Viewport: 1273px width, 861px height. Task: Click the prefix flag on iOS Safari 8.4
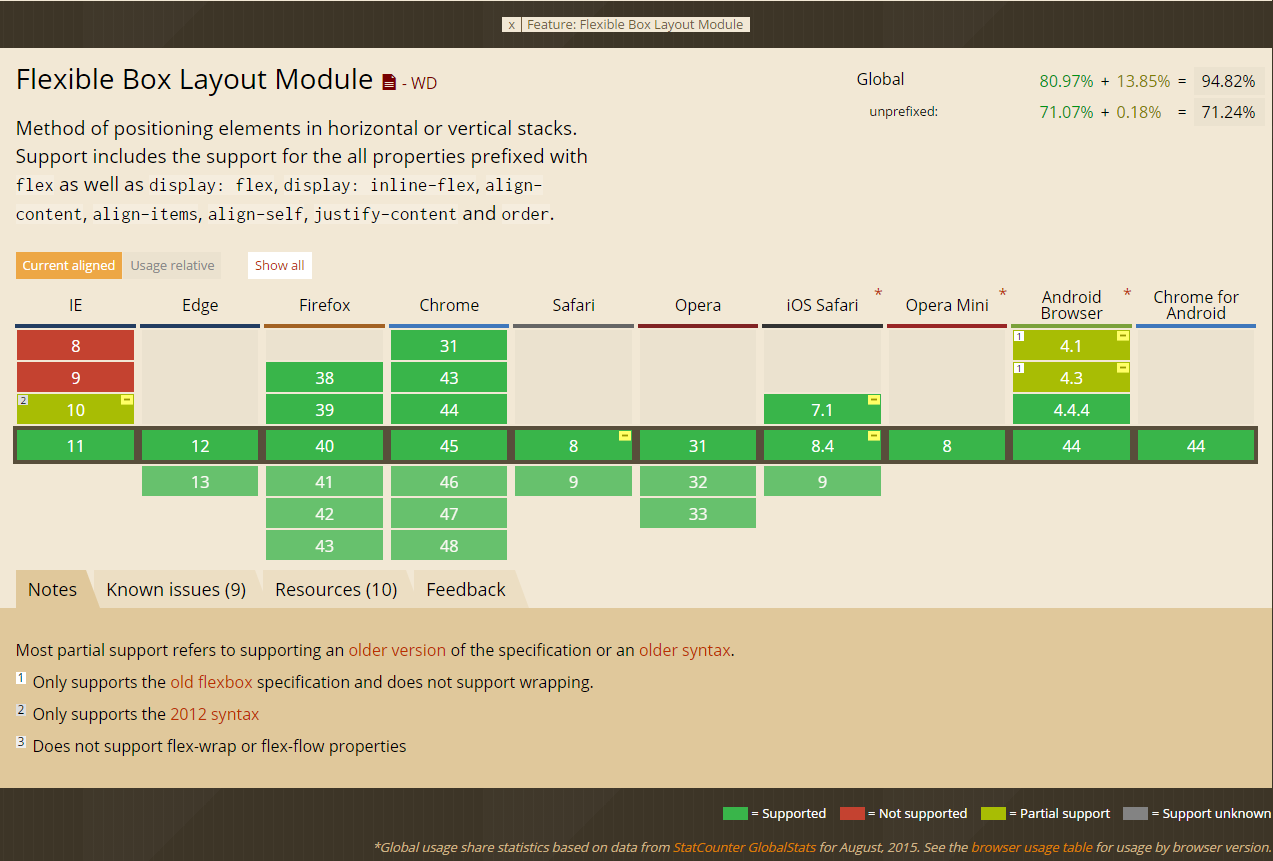(x=874, y=436)
